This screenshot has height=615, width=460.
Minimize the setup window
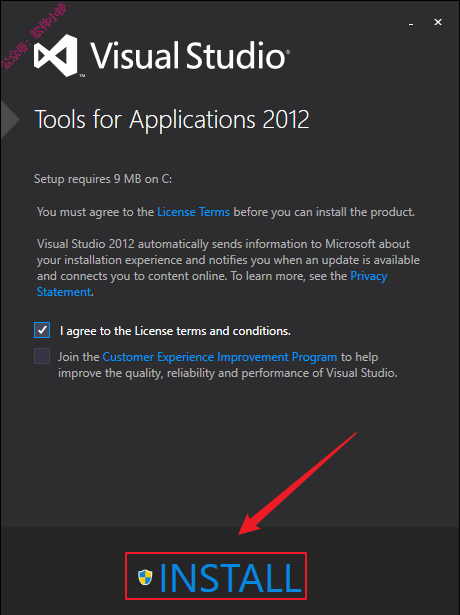pos(411,23)
